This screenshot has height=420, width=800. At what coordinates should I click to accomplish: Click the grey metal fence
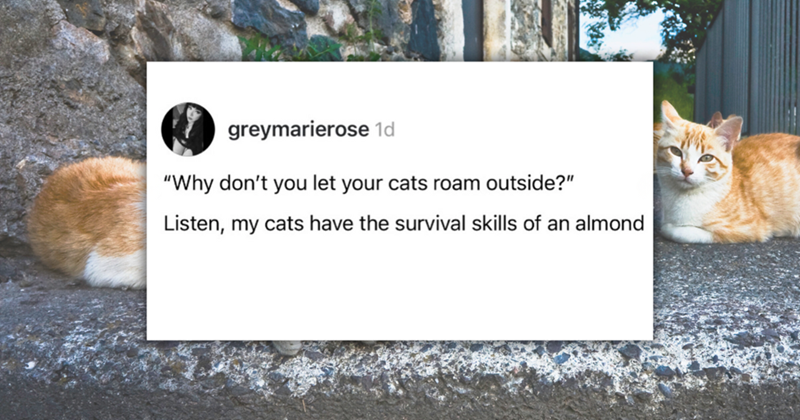coord(747,66)
